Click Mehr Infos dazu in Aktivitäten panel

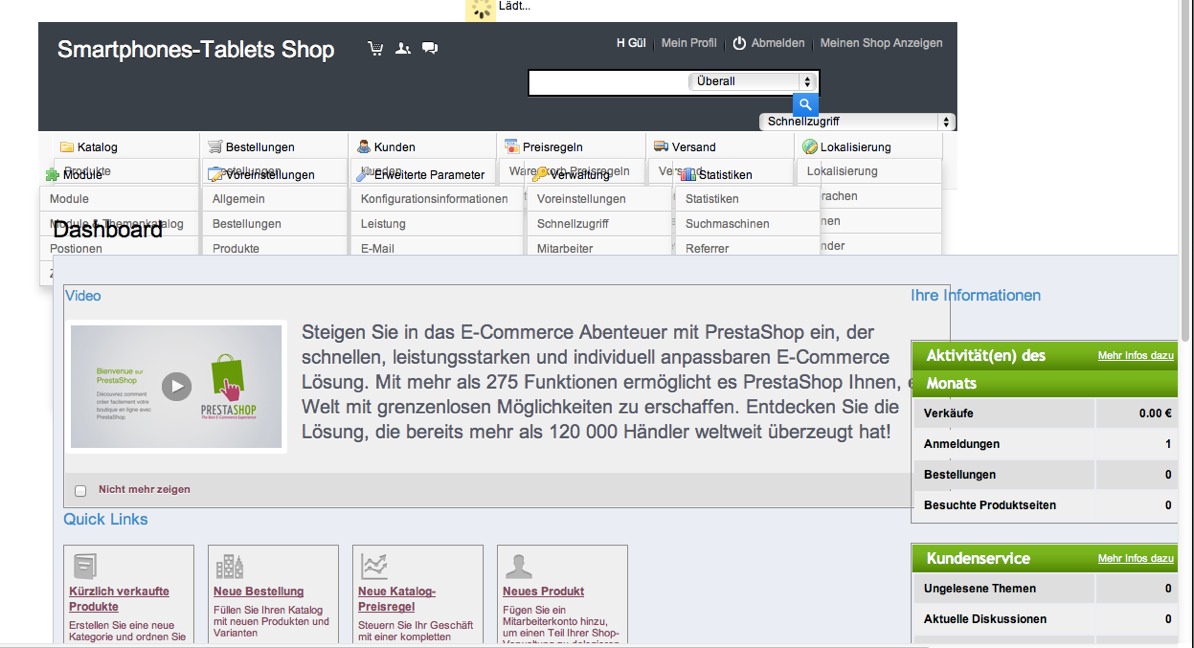pyautogui.click(x=1135, y=356)
